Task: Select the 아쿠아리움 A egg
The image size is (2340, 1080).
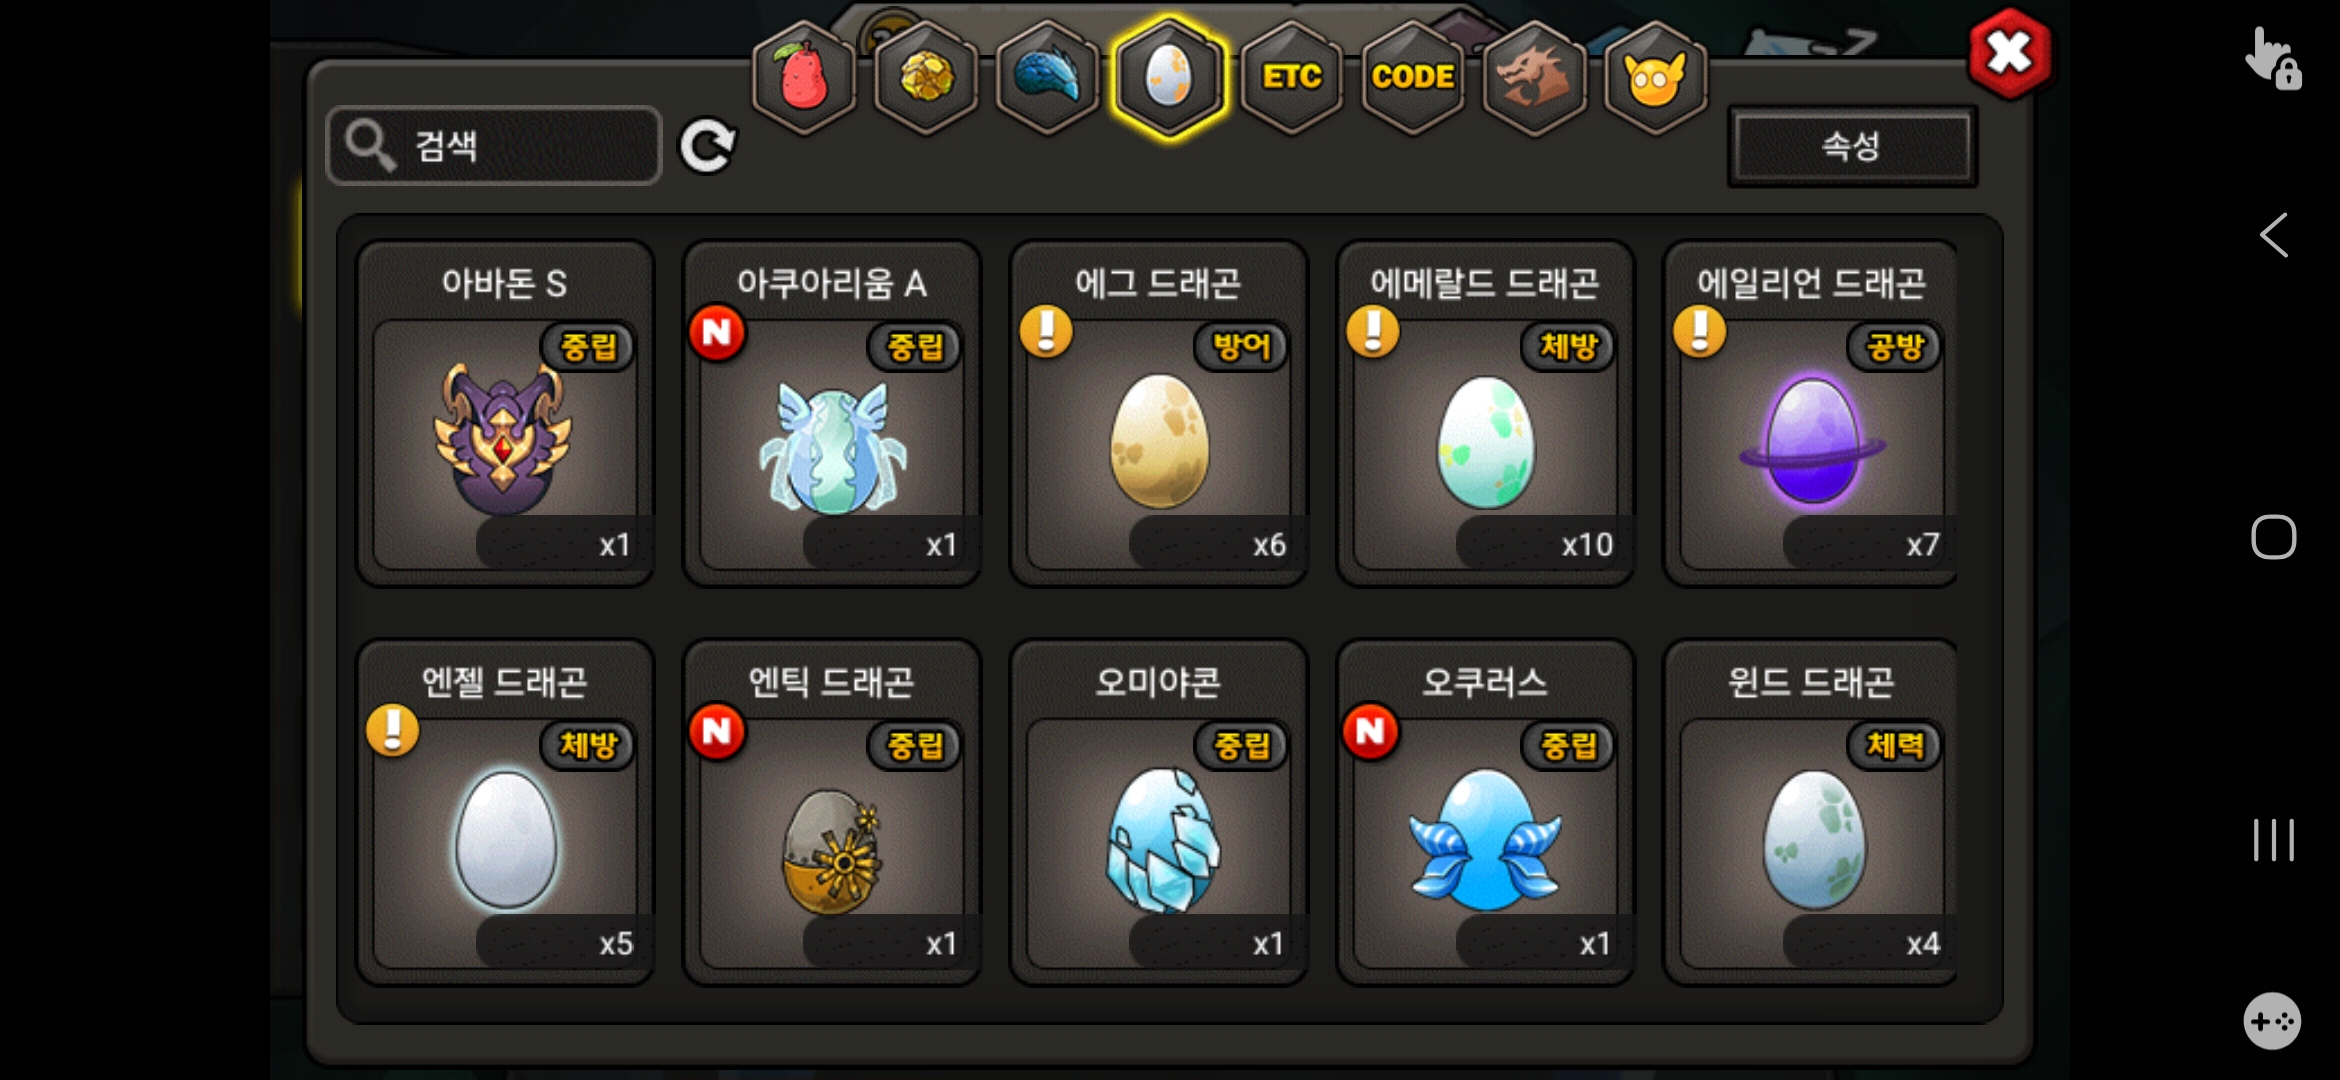Action: click(832, 414)
